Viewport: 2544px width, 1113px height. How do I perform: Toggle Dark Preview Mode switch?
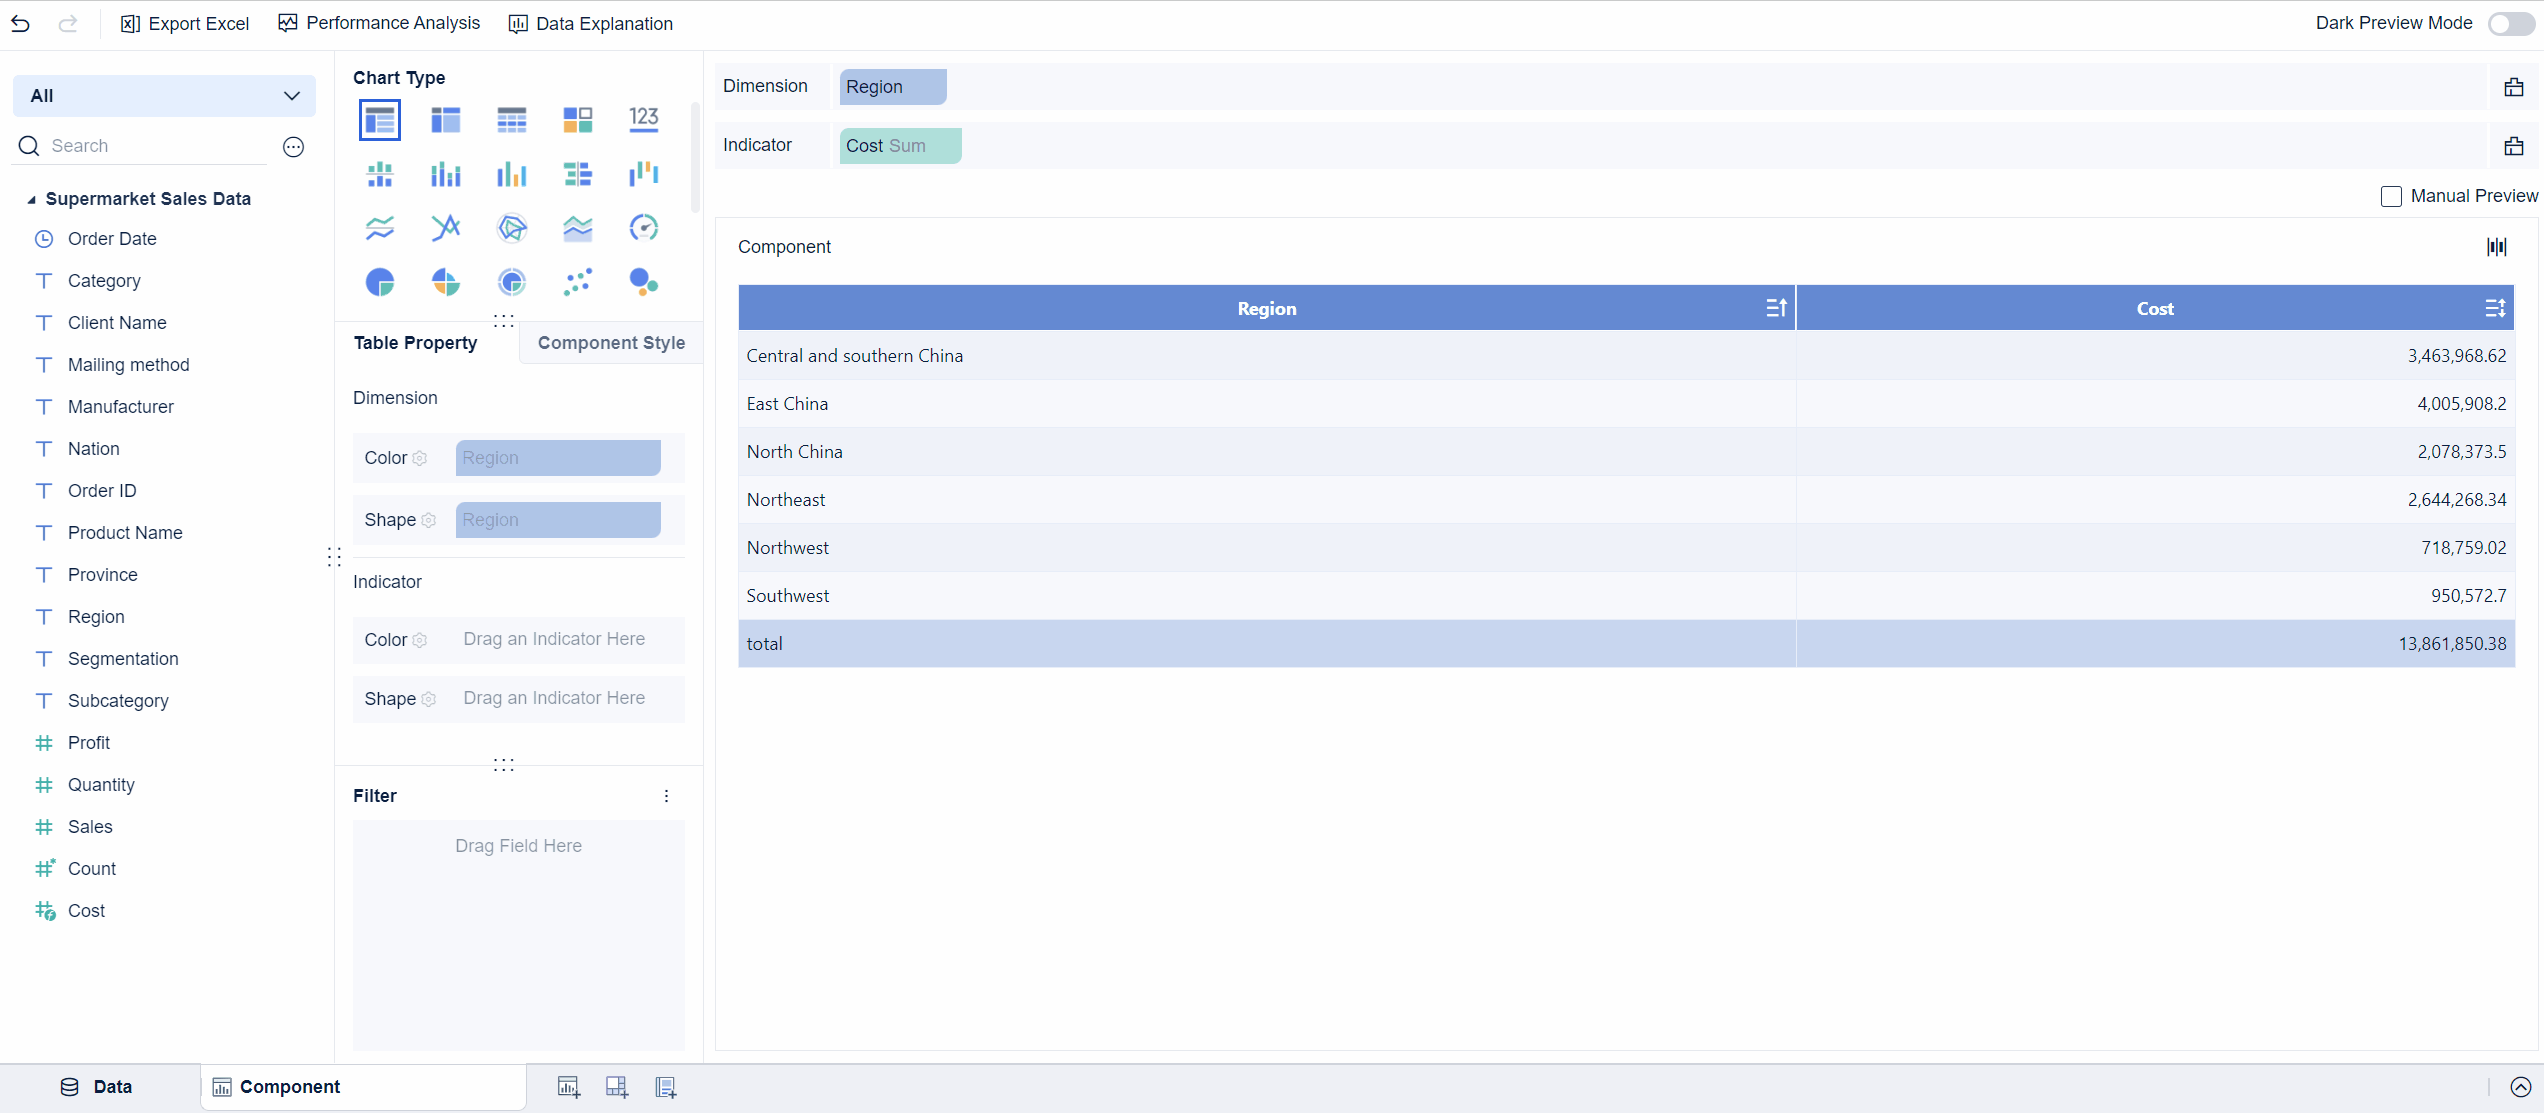2510,22
